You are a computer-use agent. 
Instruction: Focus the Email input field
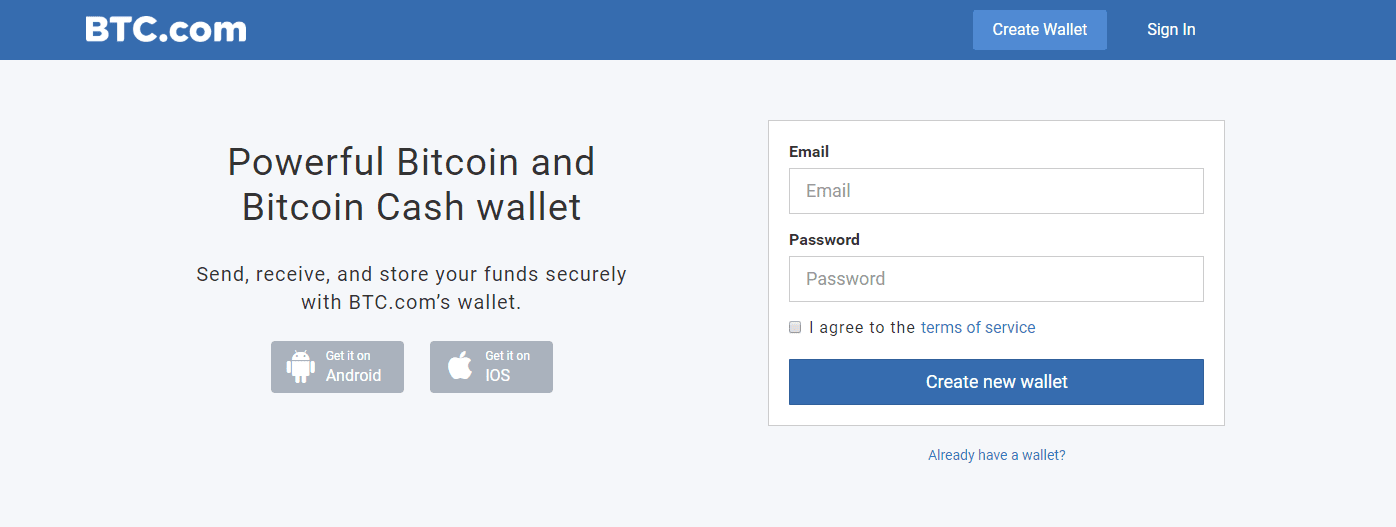[x=995, y=191]
